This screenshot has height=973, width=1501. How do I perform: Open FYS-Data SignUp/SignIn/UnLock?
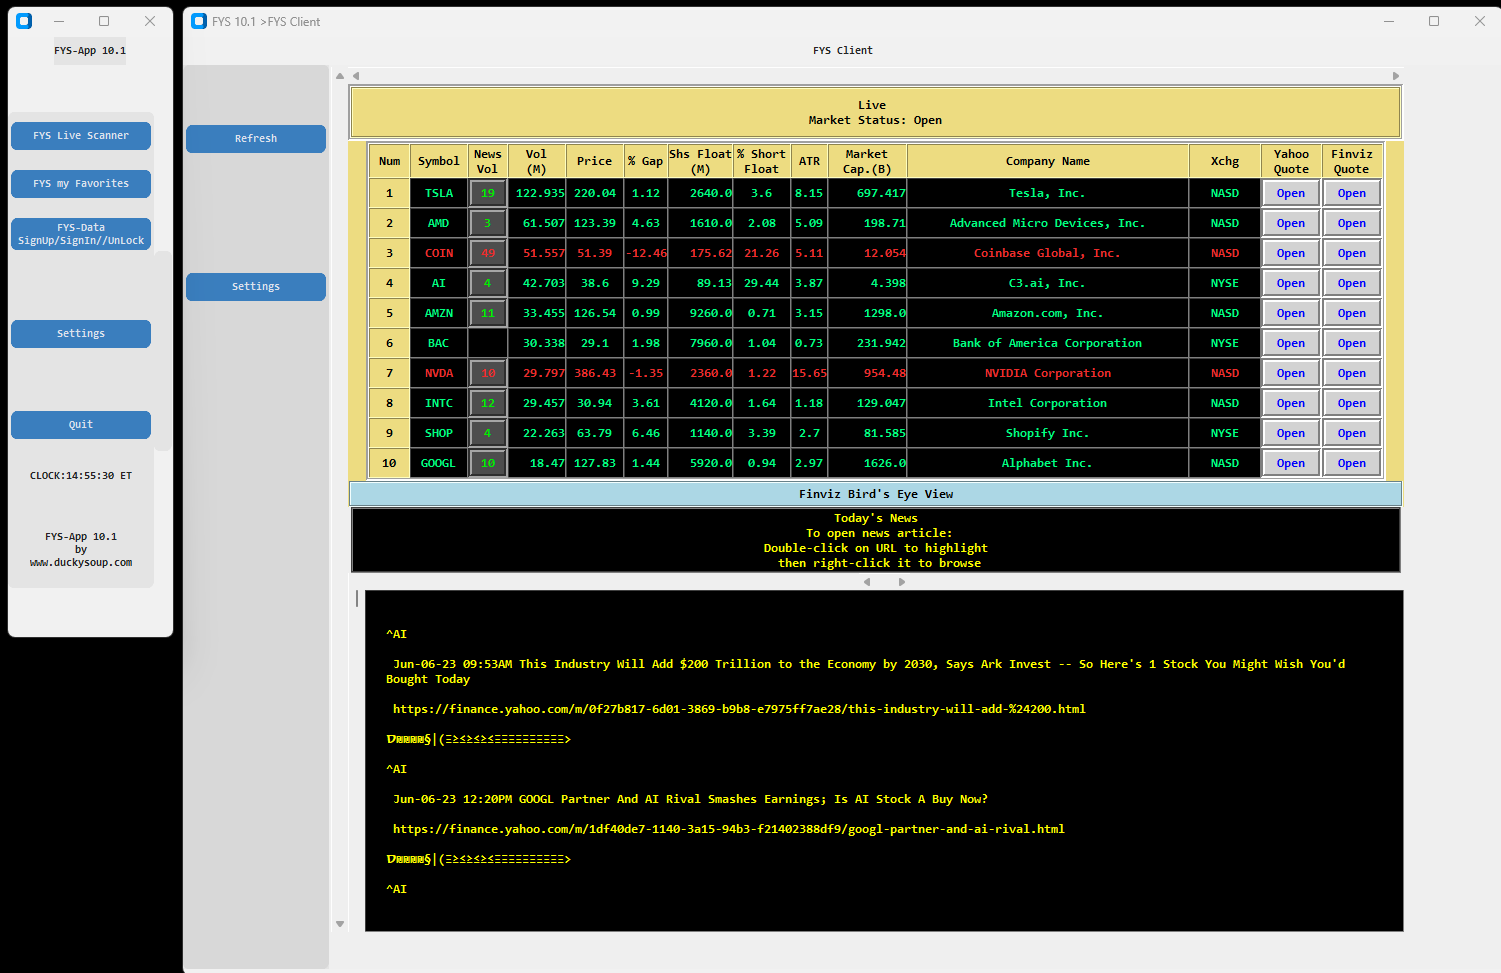click(81, 234)
